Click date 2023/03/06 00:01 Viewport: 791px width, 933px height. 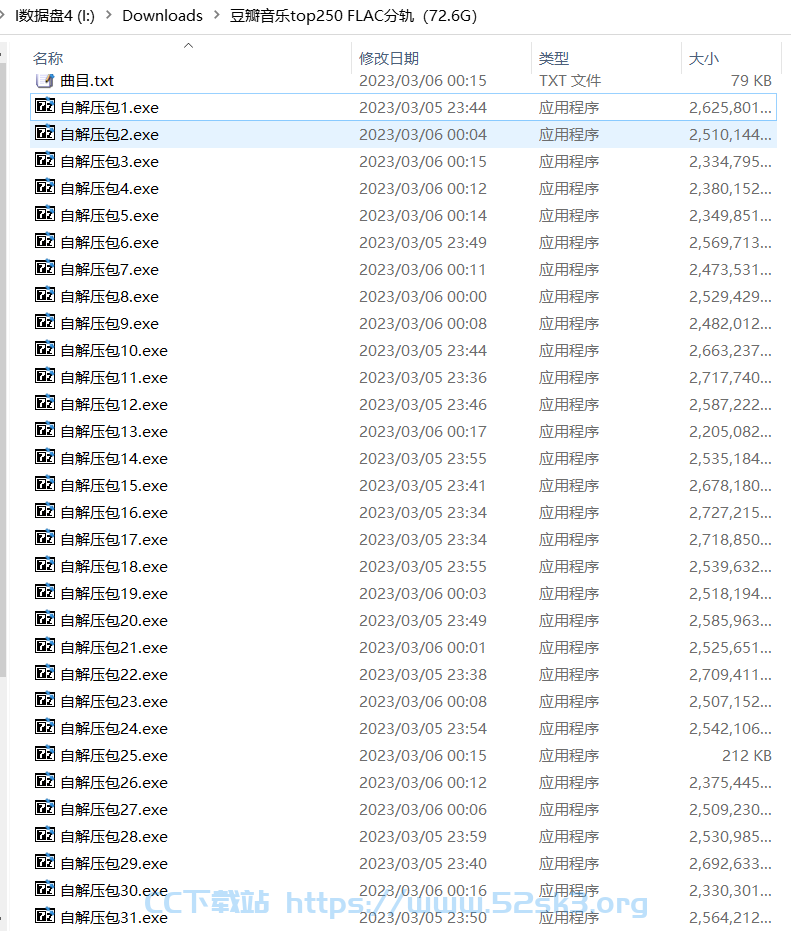[x=423, y=647]
